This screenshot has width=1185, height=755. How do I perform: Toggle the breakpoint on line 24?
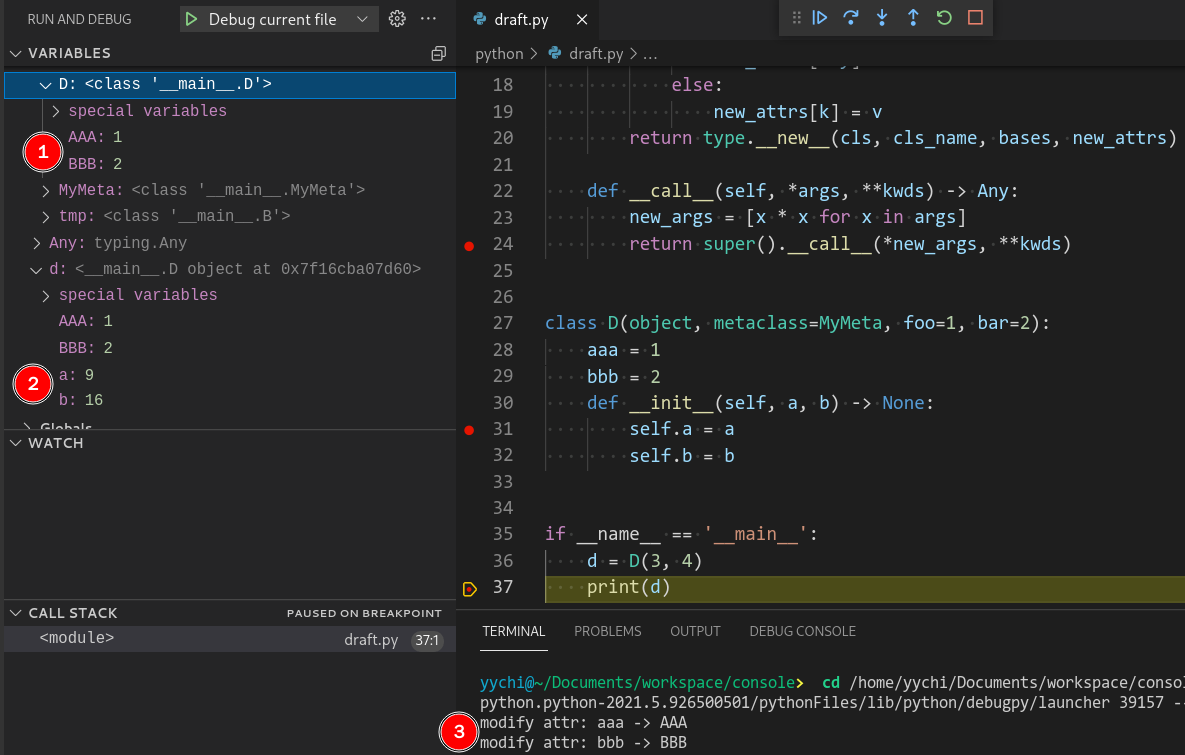click(469, 245)
